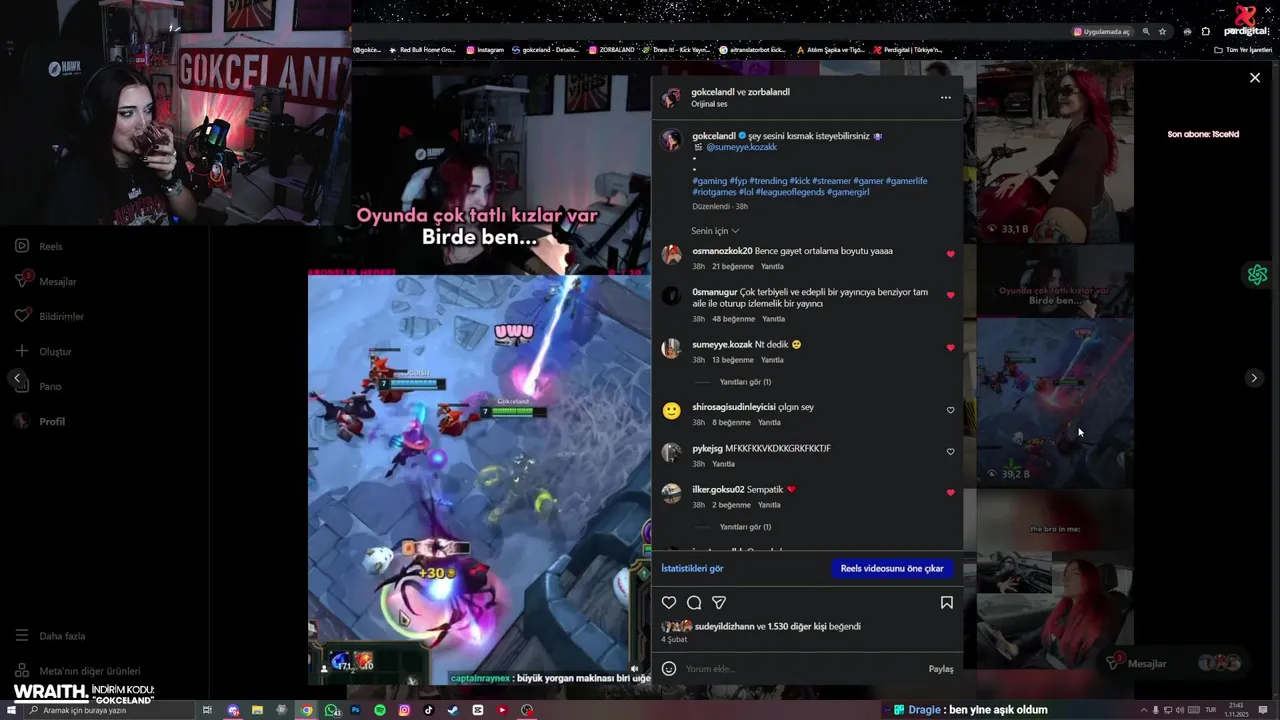Click into the Yorum ekle comment field
Viewport: 1280px width, 720px height.
tap(800, 669)
